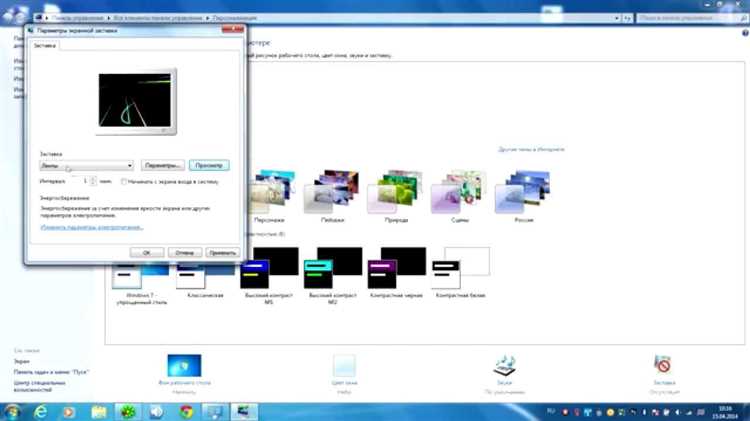Viewport: 750px width, 421px height.
Task: Click Панель управления in the breadcrumb
Action: [77, 18]
